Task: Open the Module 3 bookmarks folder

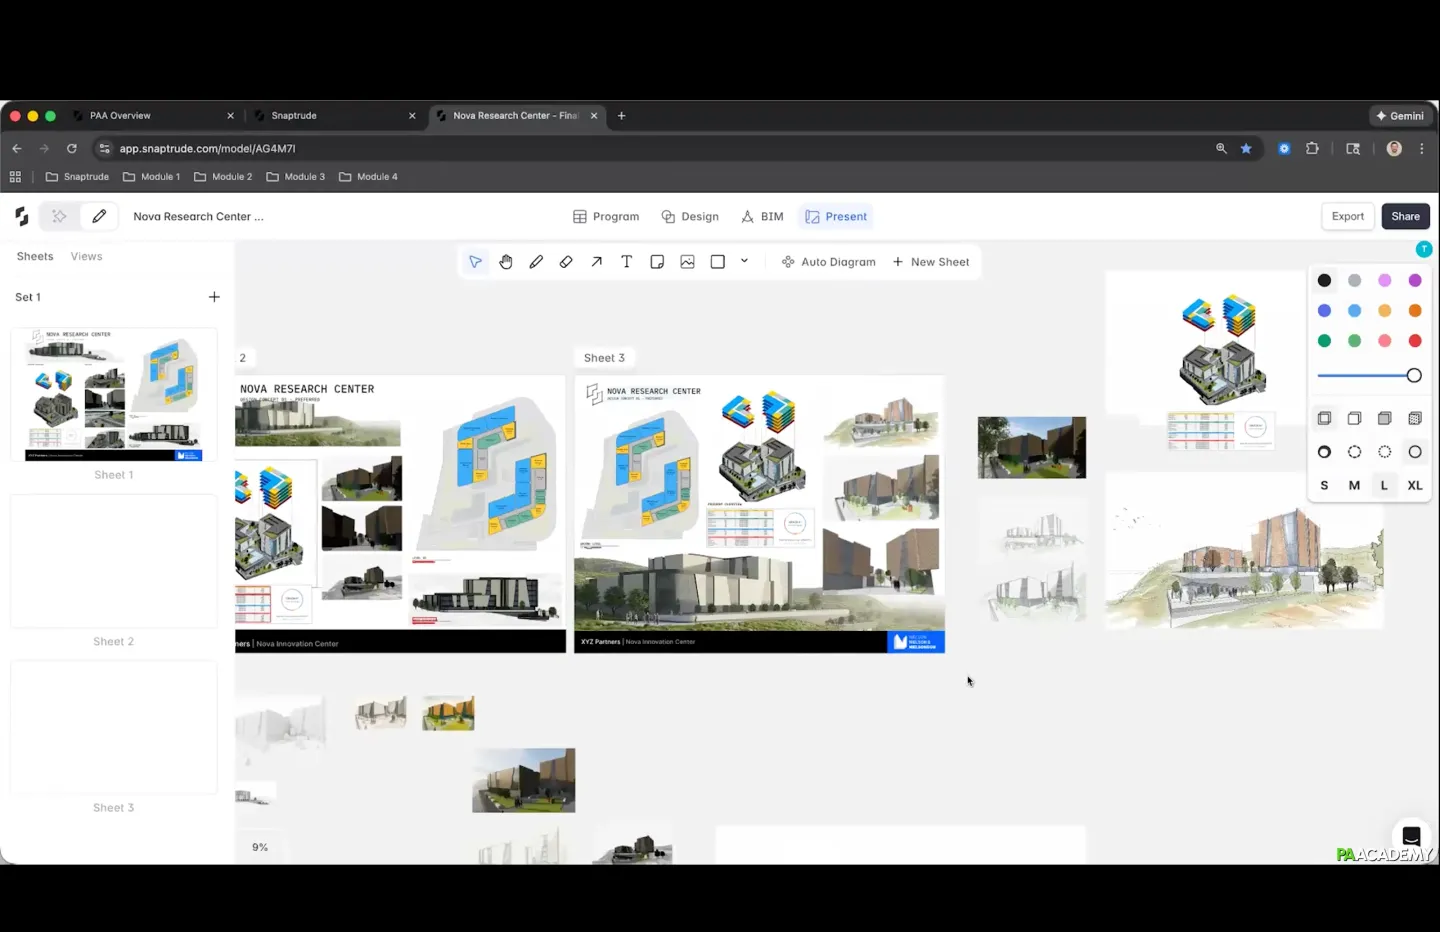Action: pos(296,177)
